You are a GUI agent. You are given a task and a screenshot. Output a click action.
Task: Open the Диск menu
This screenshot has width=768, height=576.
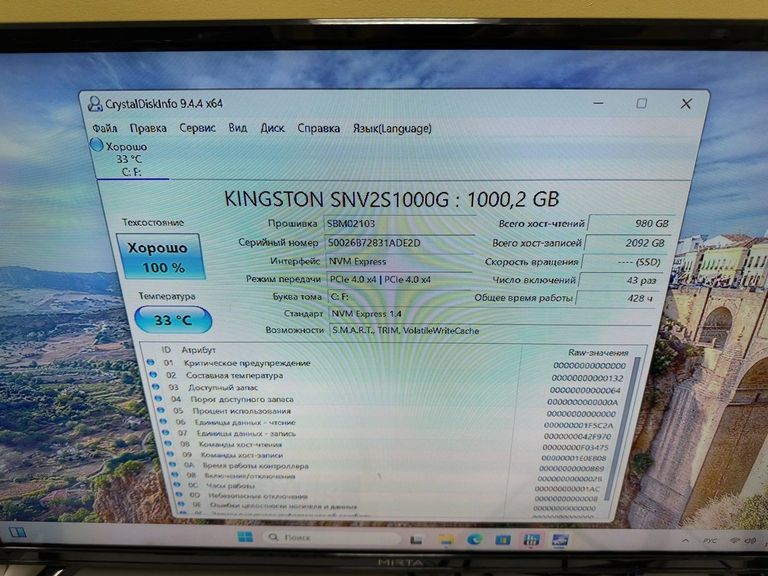click(272, 128)
